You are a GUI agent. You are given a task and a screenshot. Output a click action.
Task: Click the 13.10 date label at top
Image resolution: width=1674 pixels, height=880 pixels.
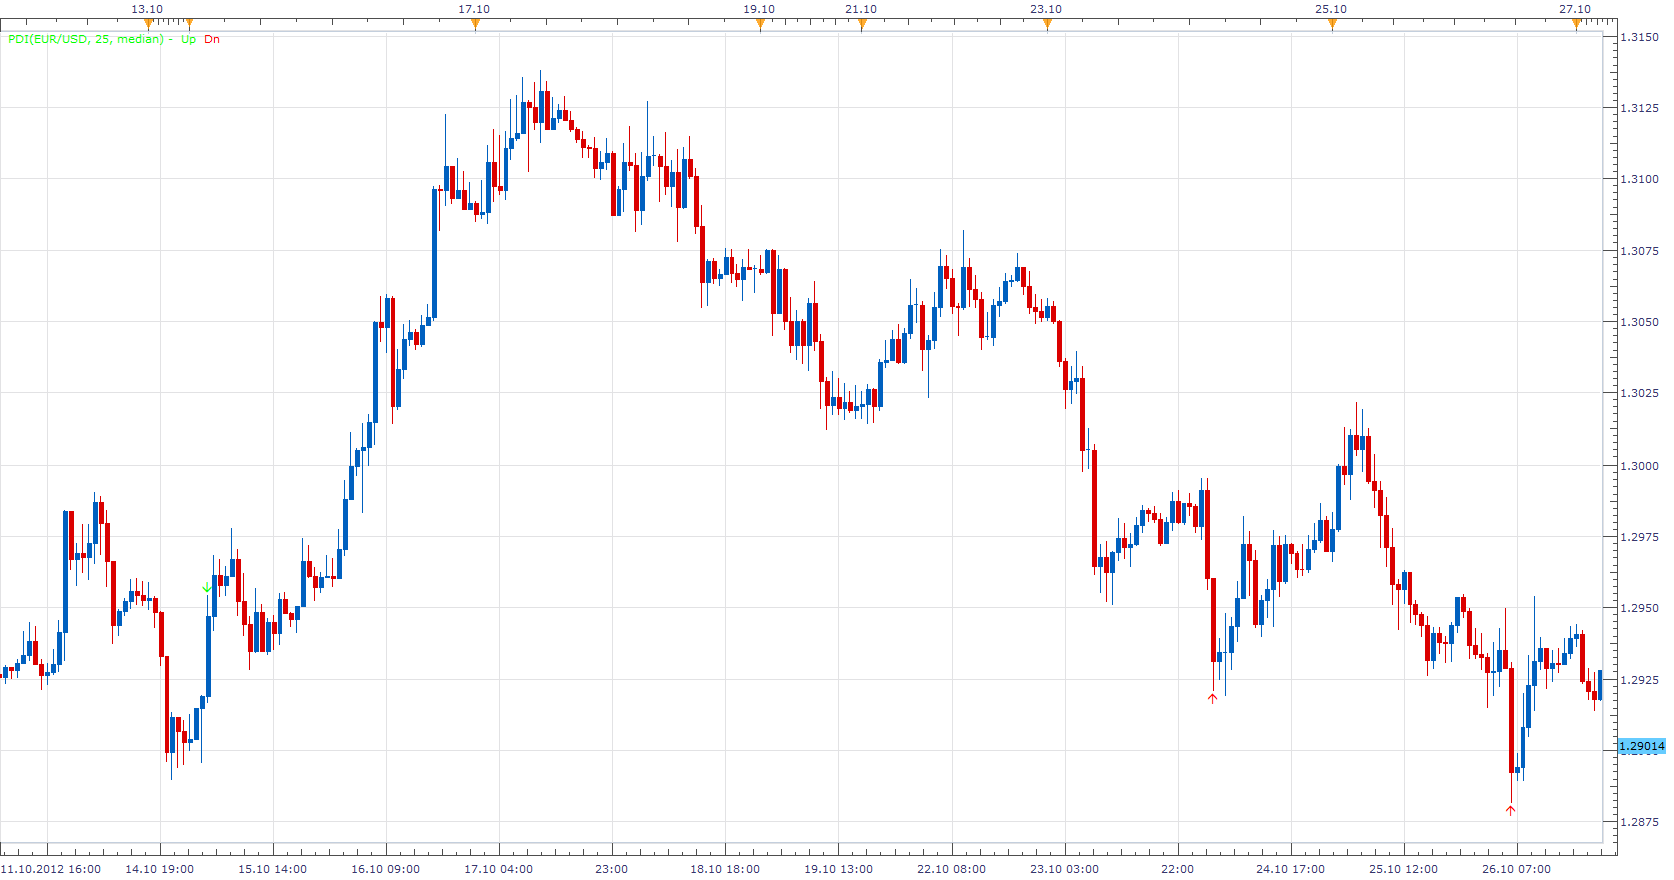click(147, 9)
